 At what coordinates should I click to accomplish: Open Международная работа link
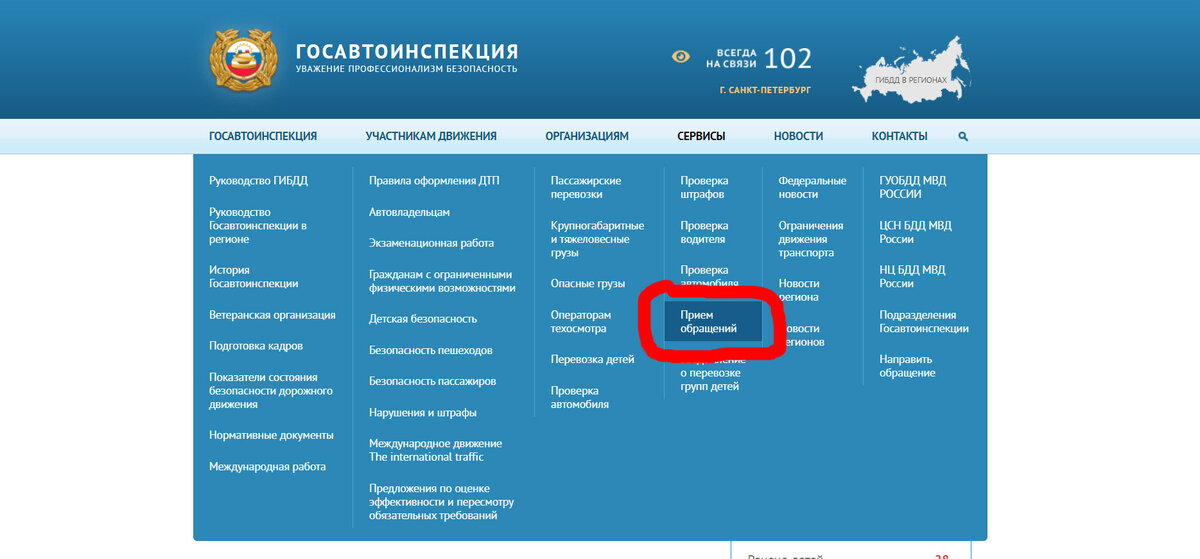click(267, 467)
